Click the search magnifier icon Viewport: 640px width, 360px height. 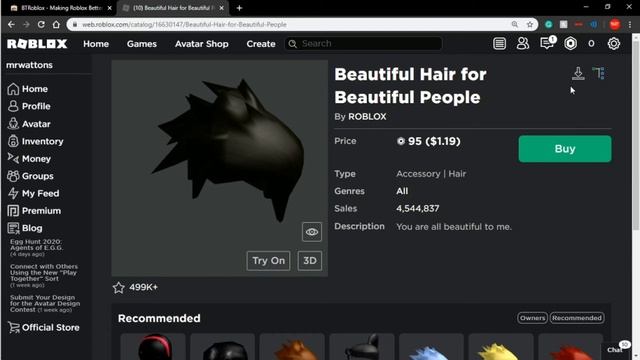[293, 44]
